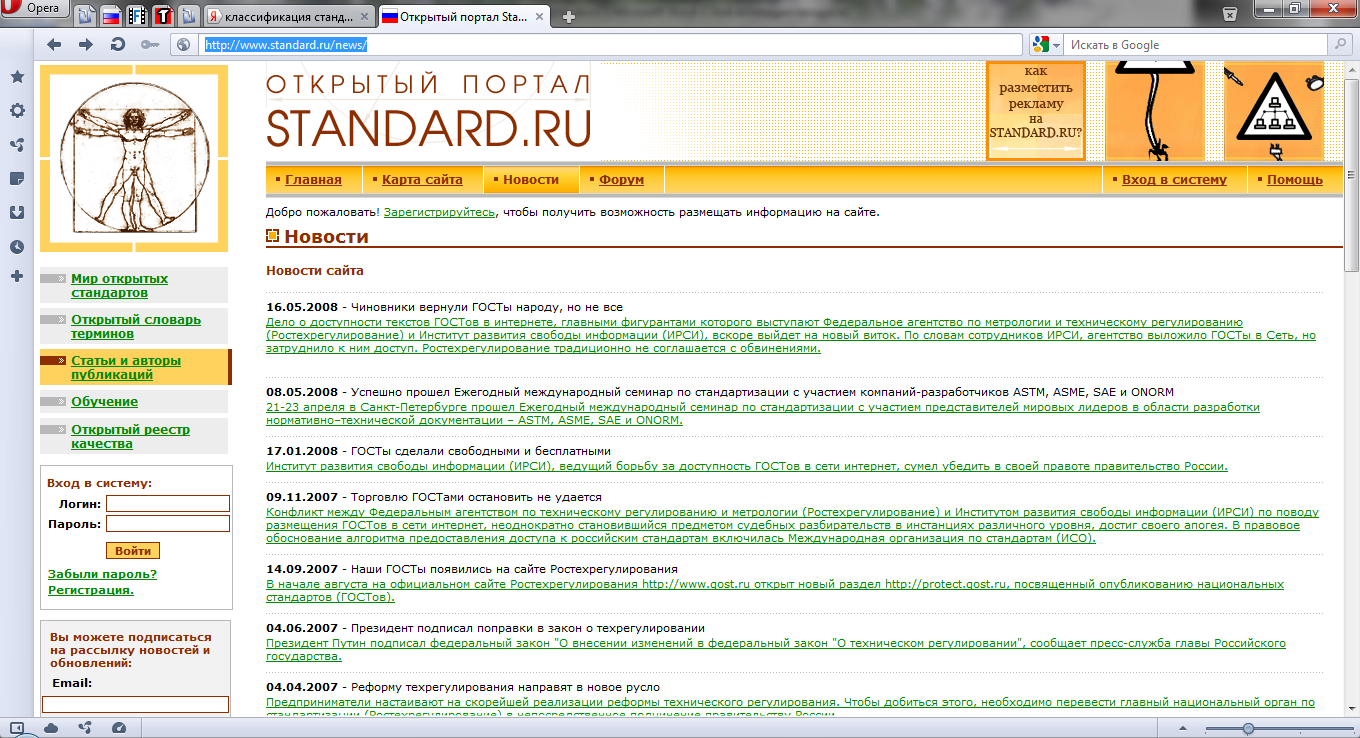Click the plug and cable banner image
This screenshot has width=1360, height=738.
click(x=1154, y=110)
